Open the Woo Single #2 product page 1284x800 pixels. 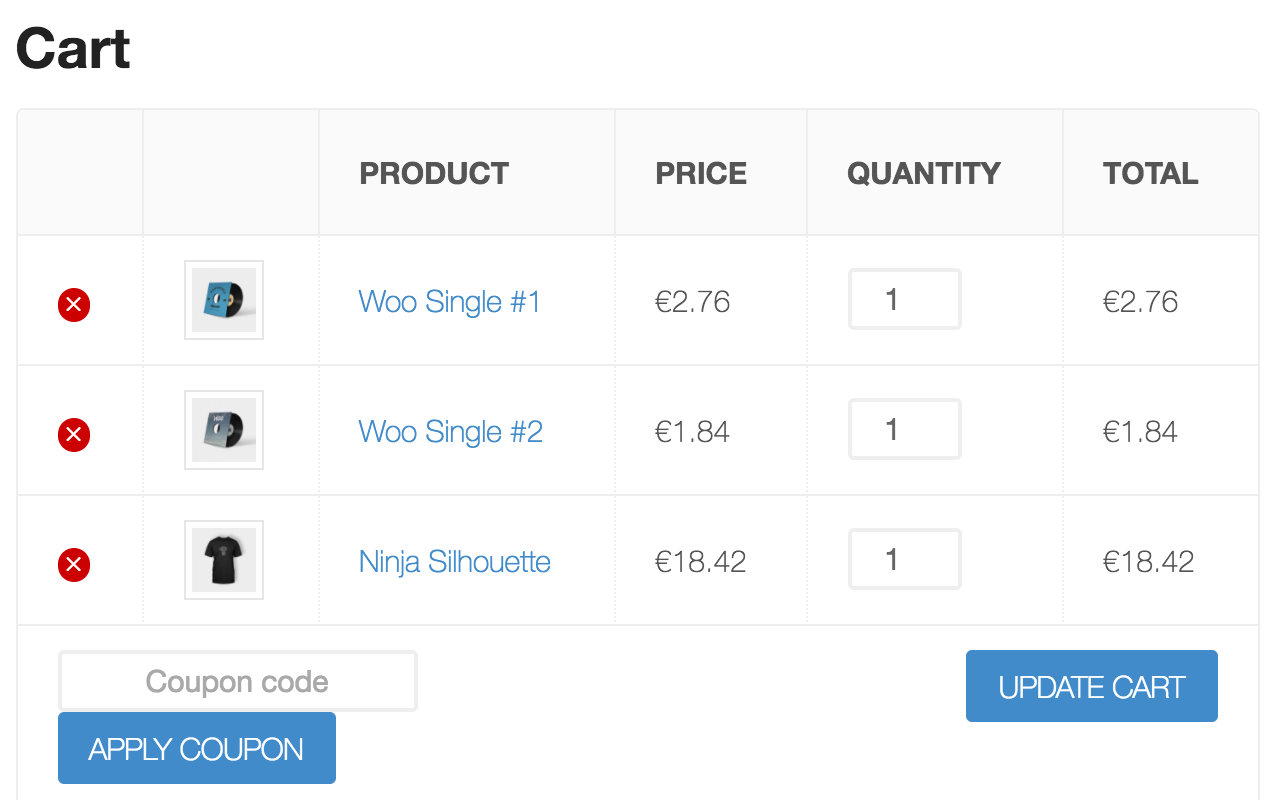(x=450, y=432)
